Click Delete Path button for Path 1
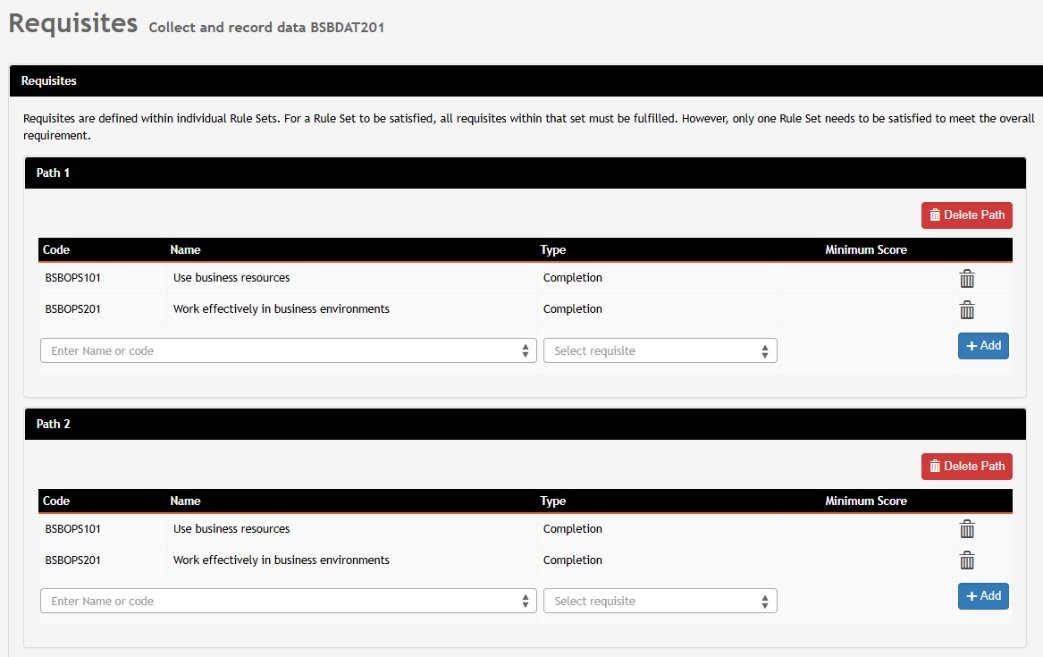The image size is (1043, 657). point(967,215)
